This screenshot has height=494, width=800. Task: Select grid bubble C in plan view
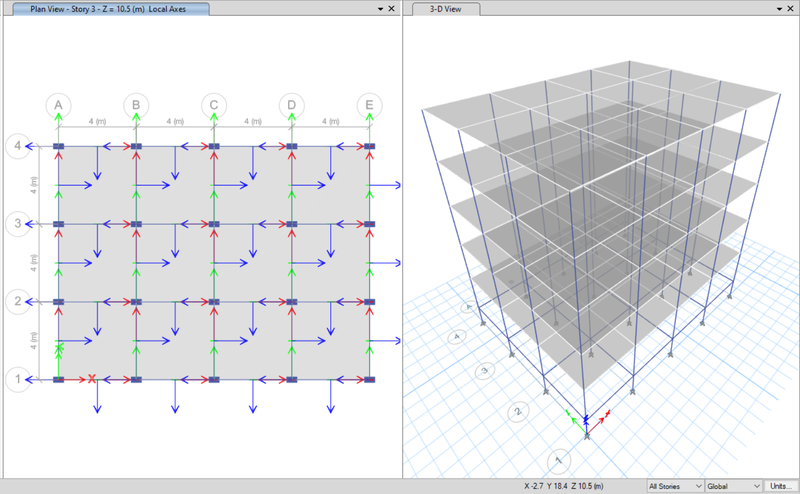(214, 106)
